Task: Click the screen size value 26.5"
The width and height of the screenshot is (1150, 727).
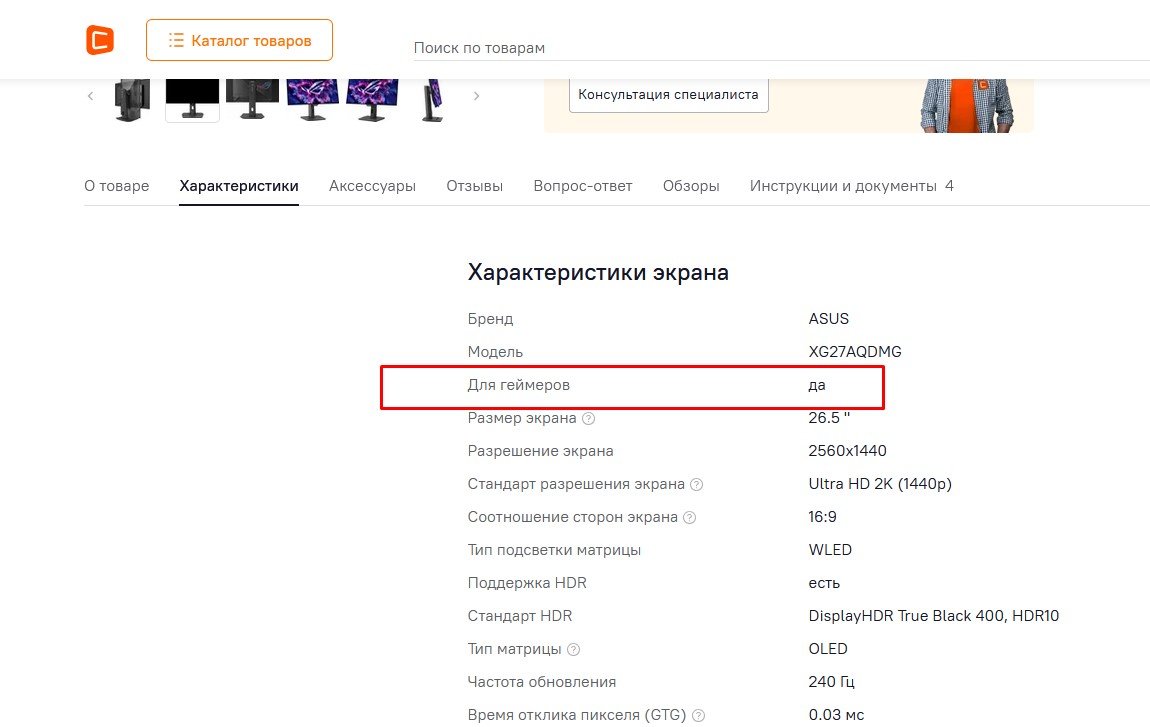Action: click(829, 418)
